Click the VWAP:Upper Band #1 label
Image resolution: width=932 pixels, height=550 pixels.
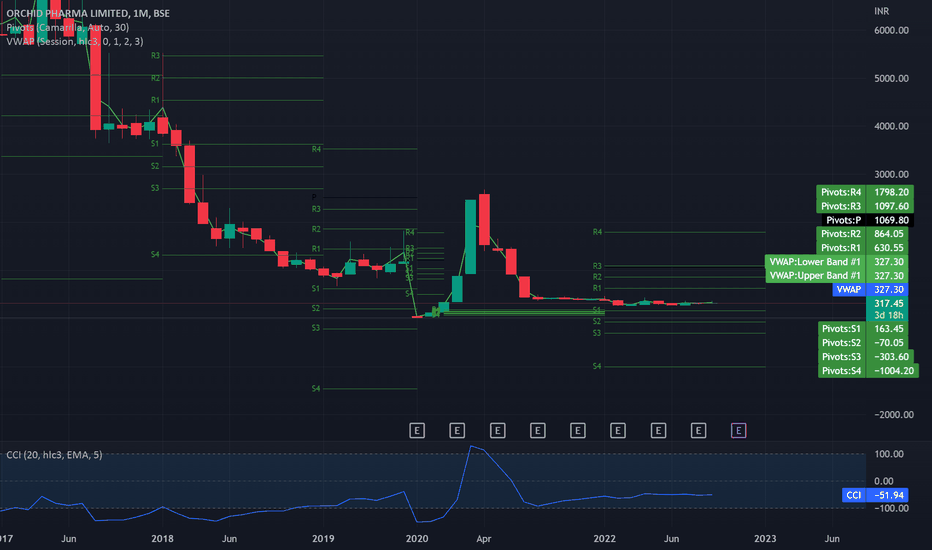836,276
